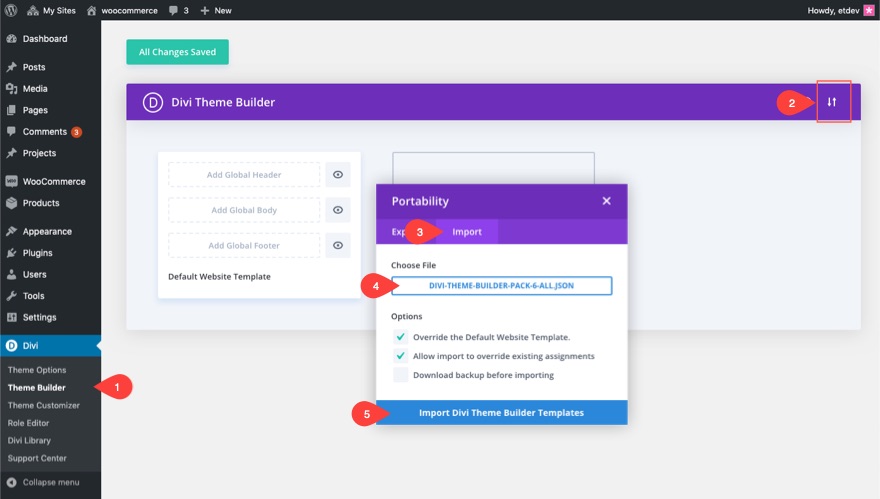Click Choose File field with JSON filename
This screenshot has width=880, height=499.
[502, 285]
